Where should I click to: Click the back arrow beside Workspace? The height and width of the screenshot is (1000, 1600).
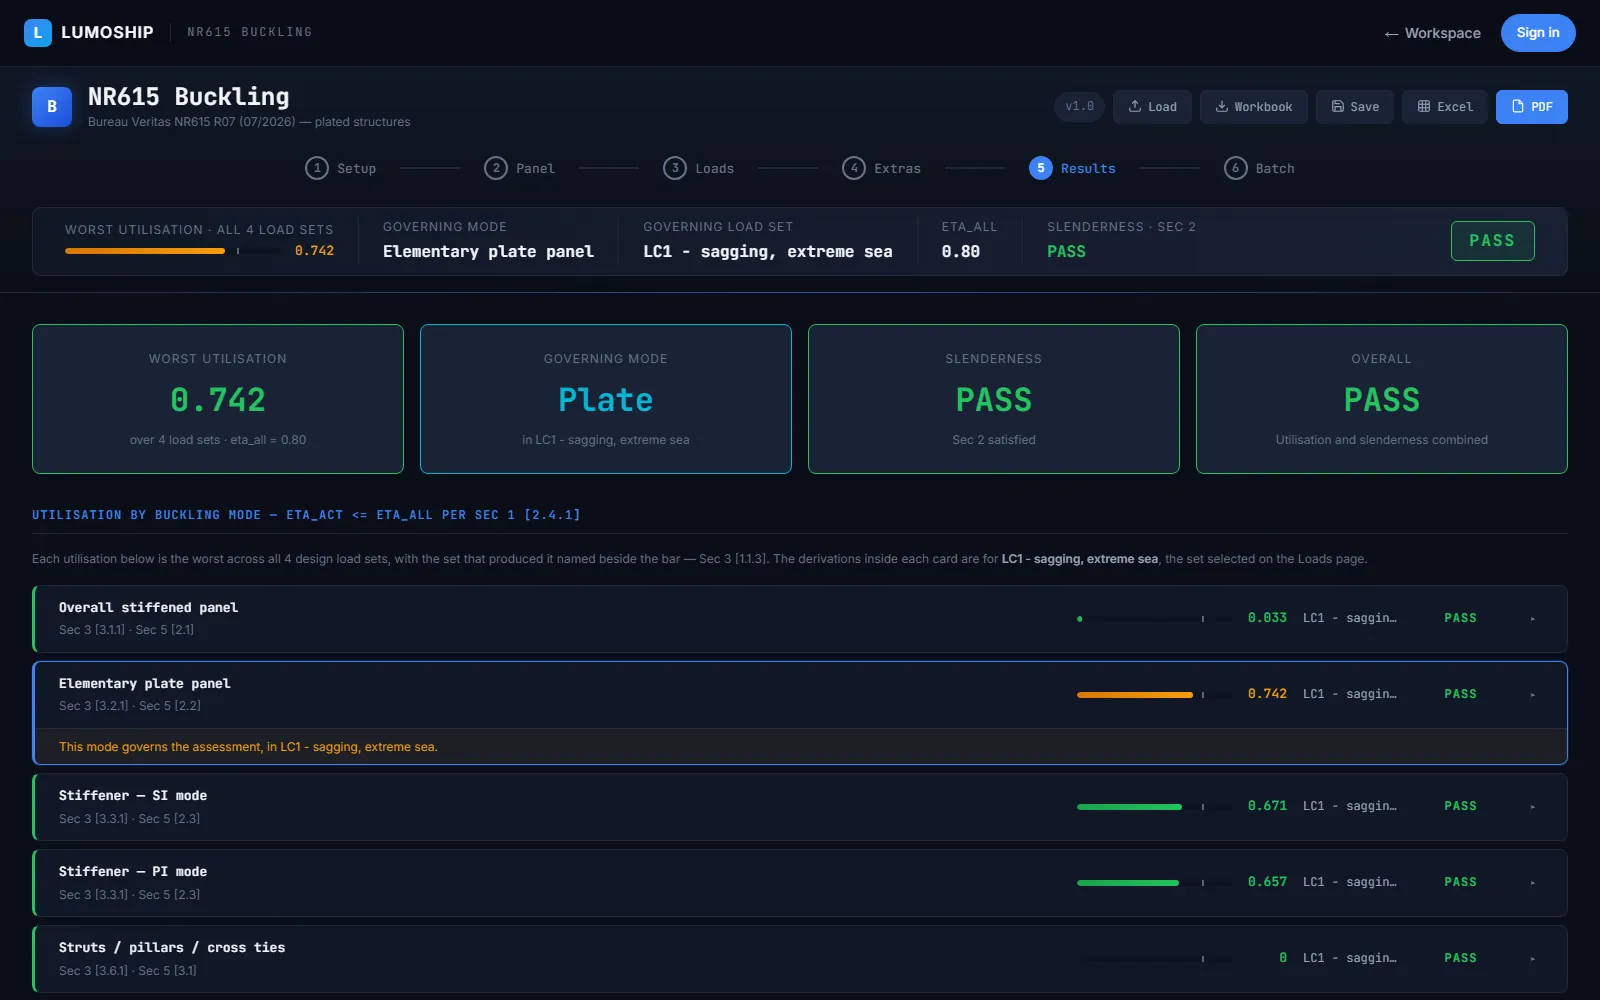[x=1391, y=34]
